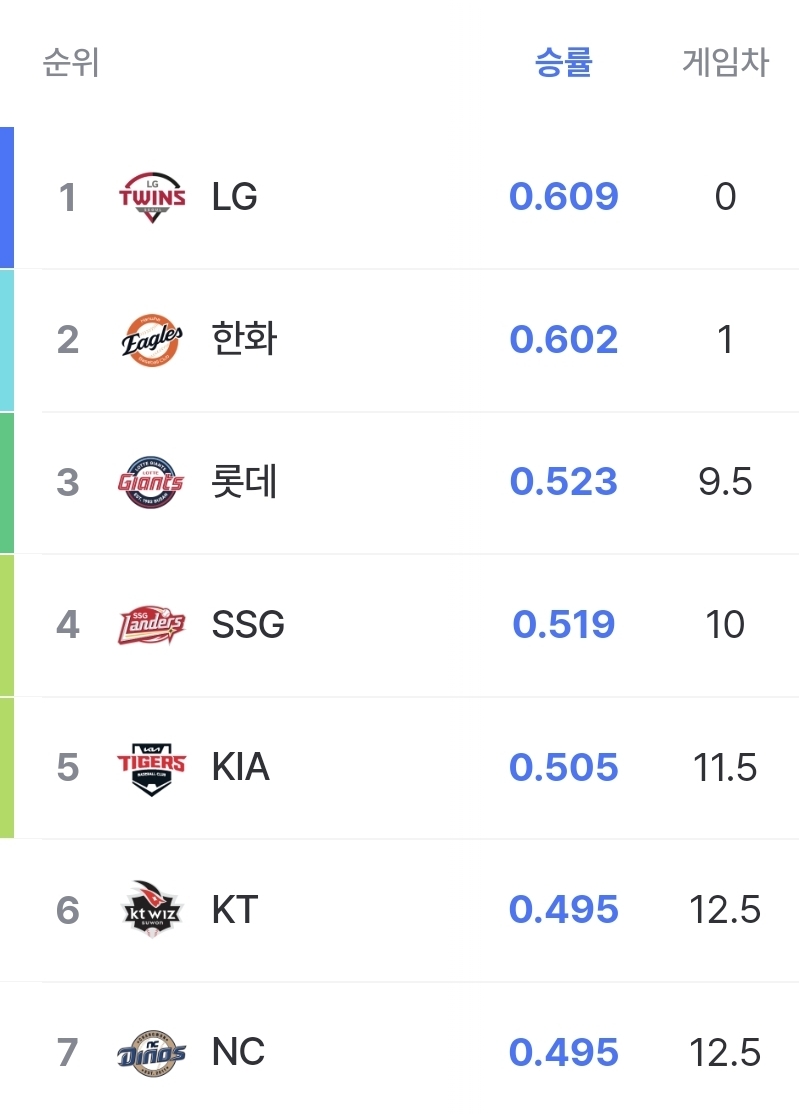Select the KT Wiz logo
The width and height of the screenshot is (799, 1114).
click(151, 909)
